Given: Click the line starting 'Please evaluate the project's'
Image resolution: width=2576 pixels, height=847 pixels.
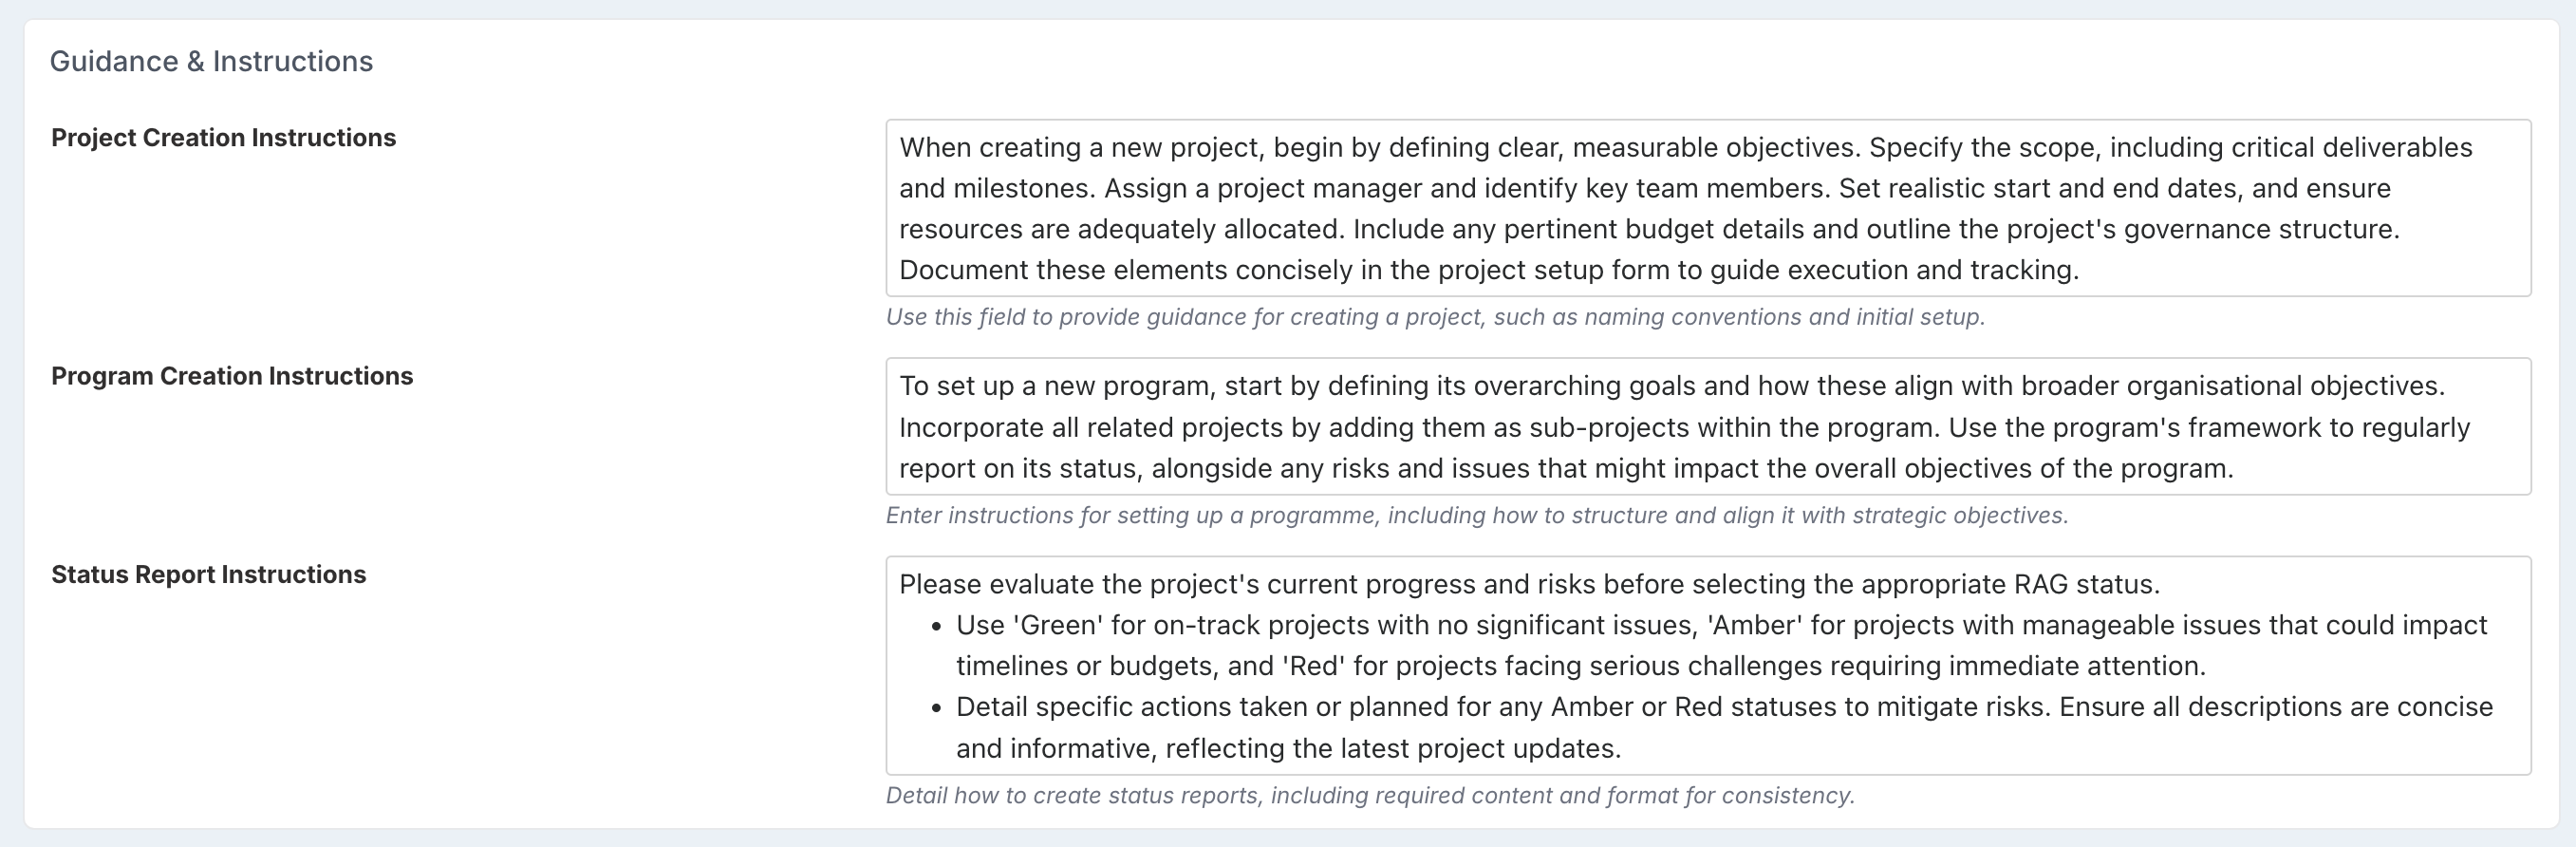Looking at the screenshot, I should pos(1529,584).
